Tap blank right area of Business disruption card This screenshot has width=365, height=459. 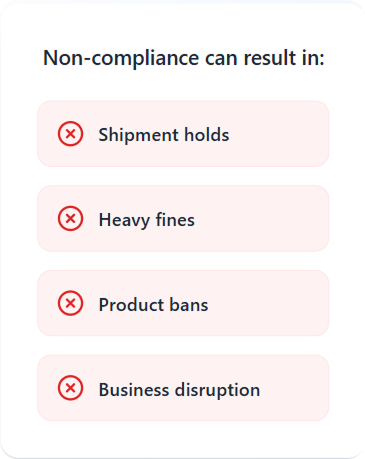click(x=295, y=388)
